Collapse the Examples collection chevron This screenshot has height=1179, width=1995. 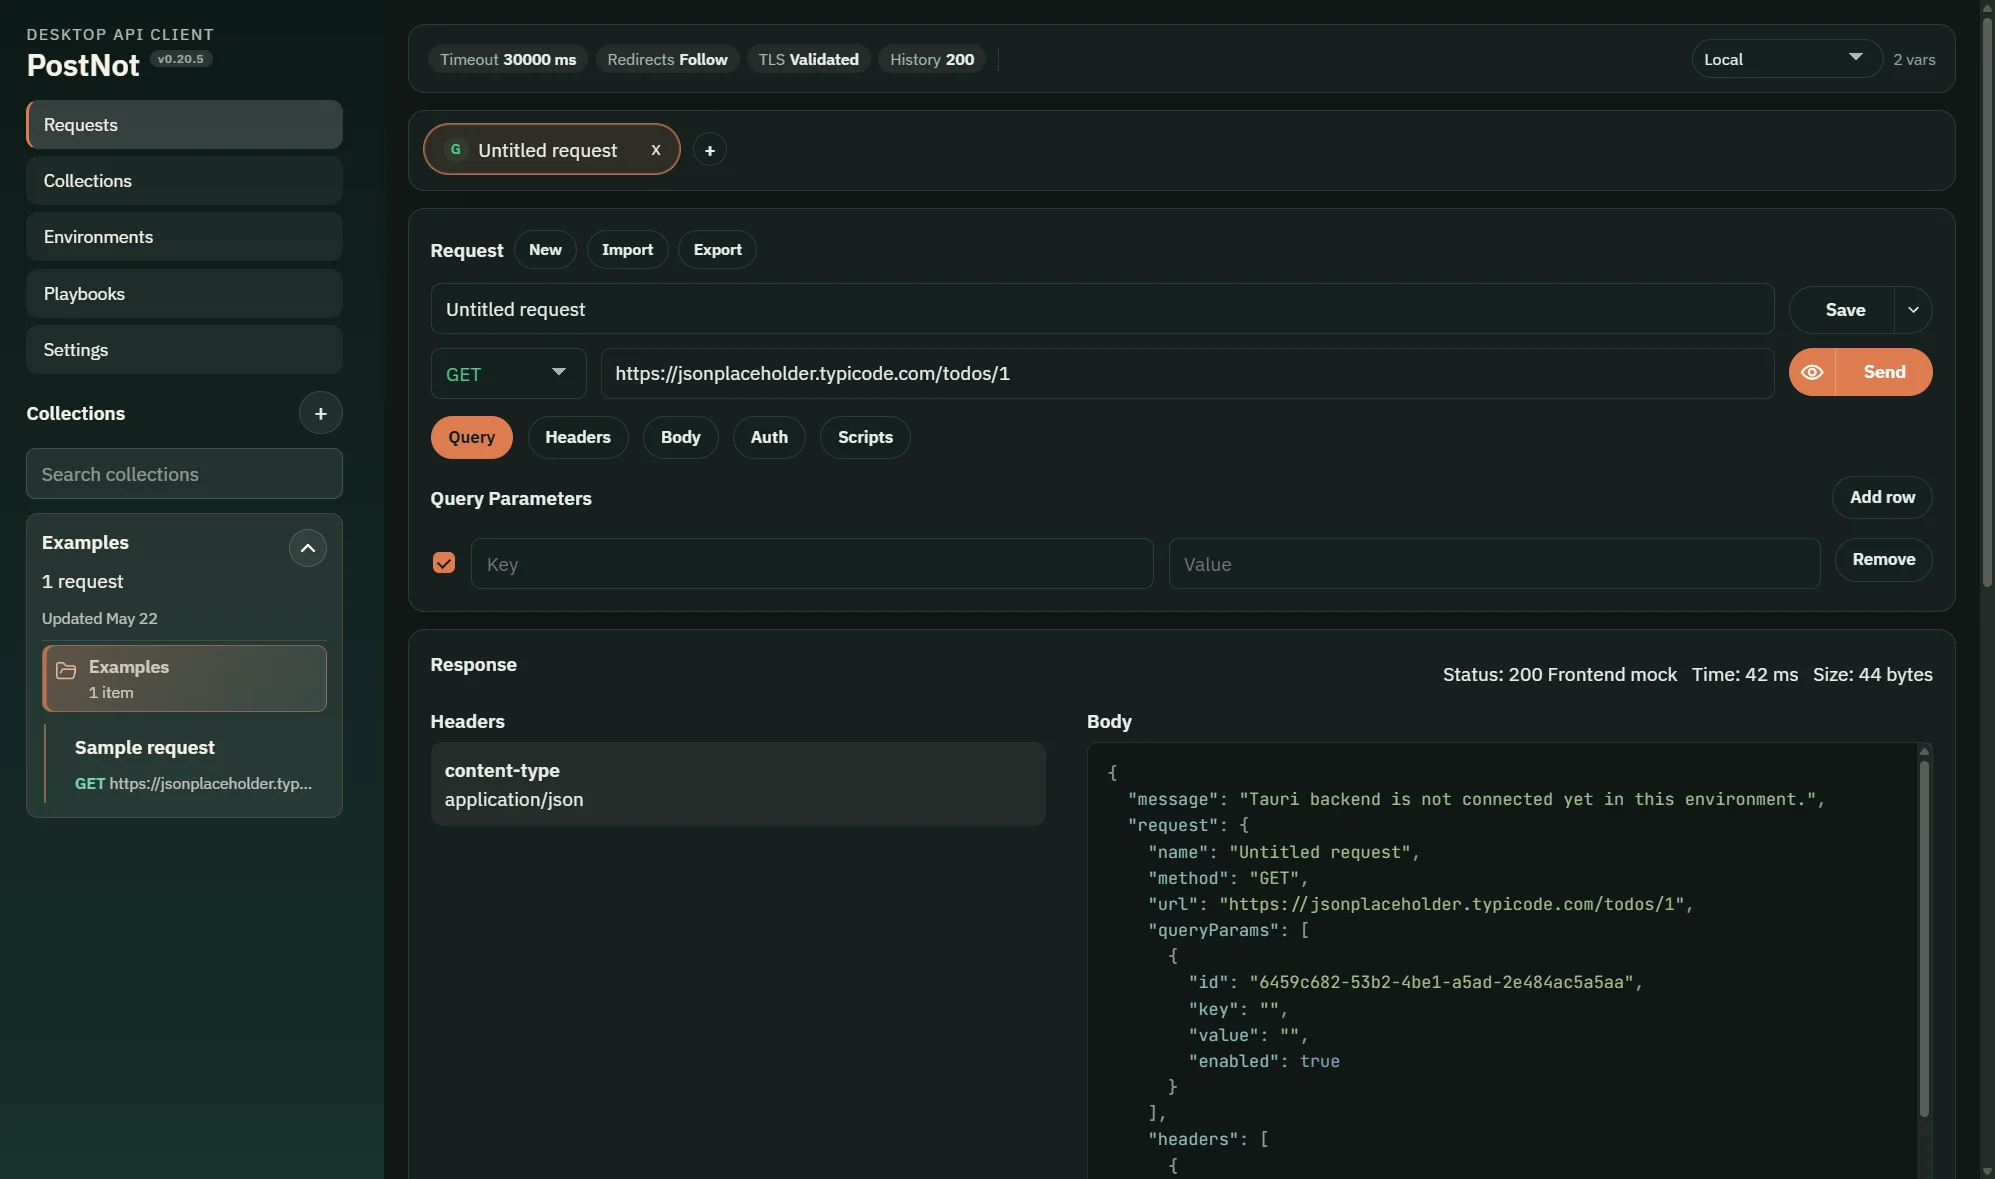(x=308, y=548)
